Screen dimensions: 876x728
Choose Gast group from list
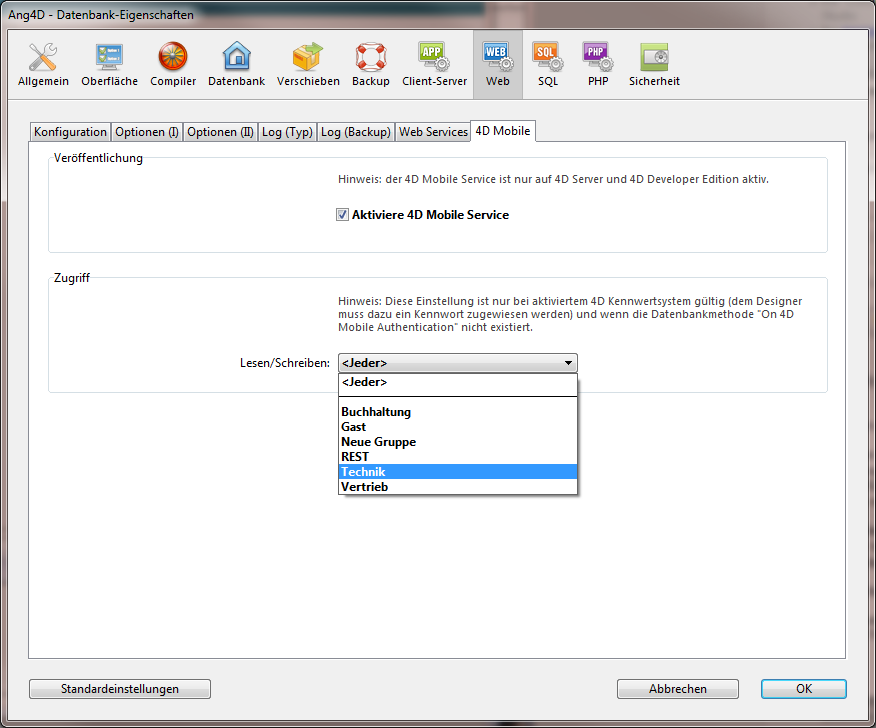(458, 427)
